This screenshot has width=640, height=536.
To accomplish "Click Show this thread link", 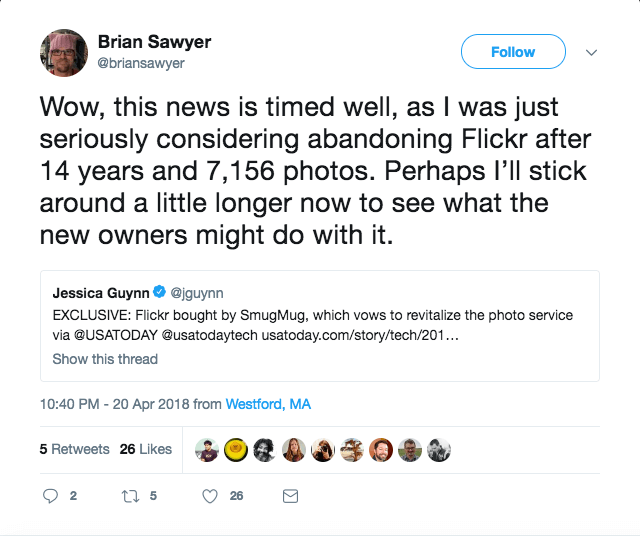I will (x=105, y=358).
